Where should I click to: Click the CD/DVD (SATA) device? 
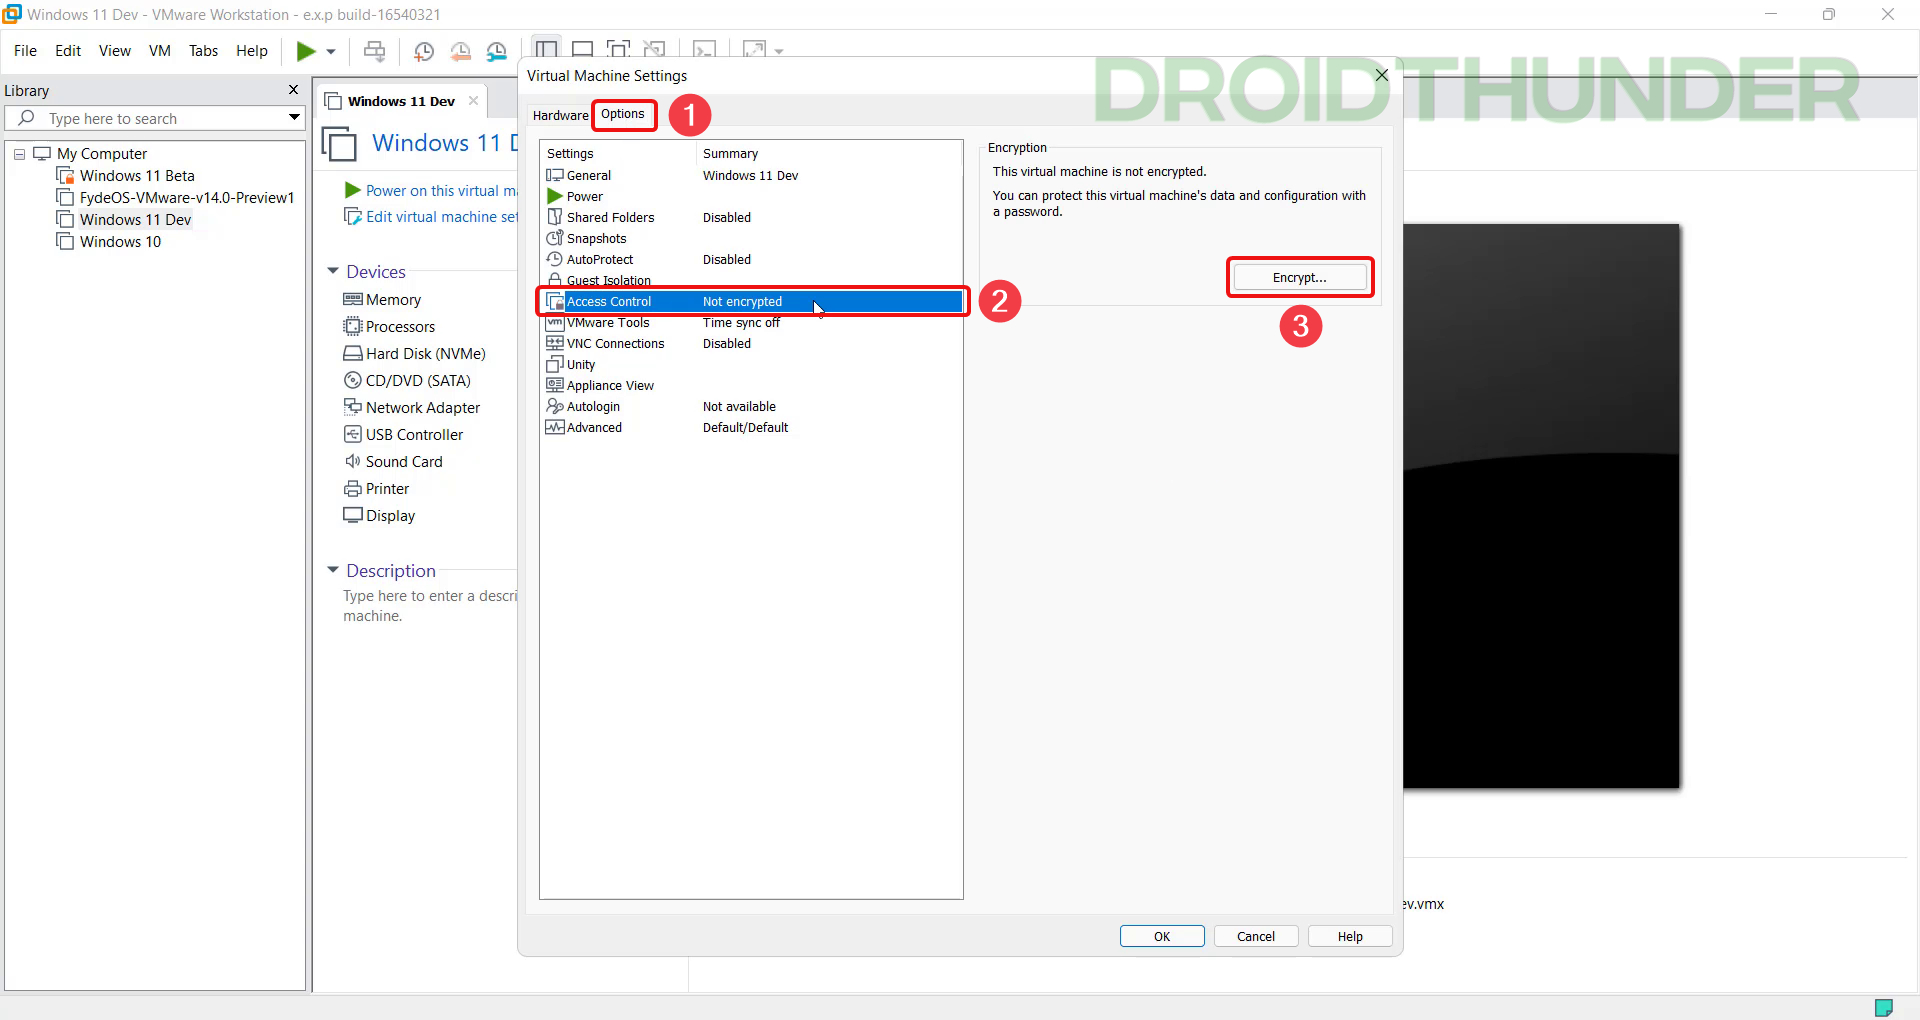(417, 381)
